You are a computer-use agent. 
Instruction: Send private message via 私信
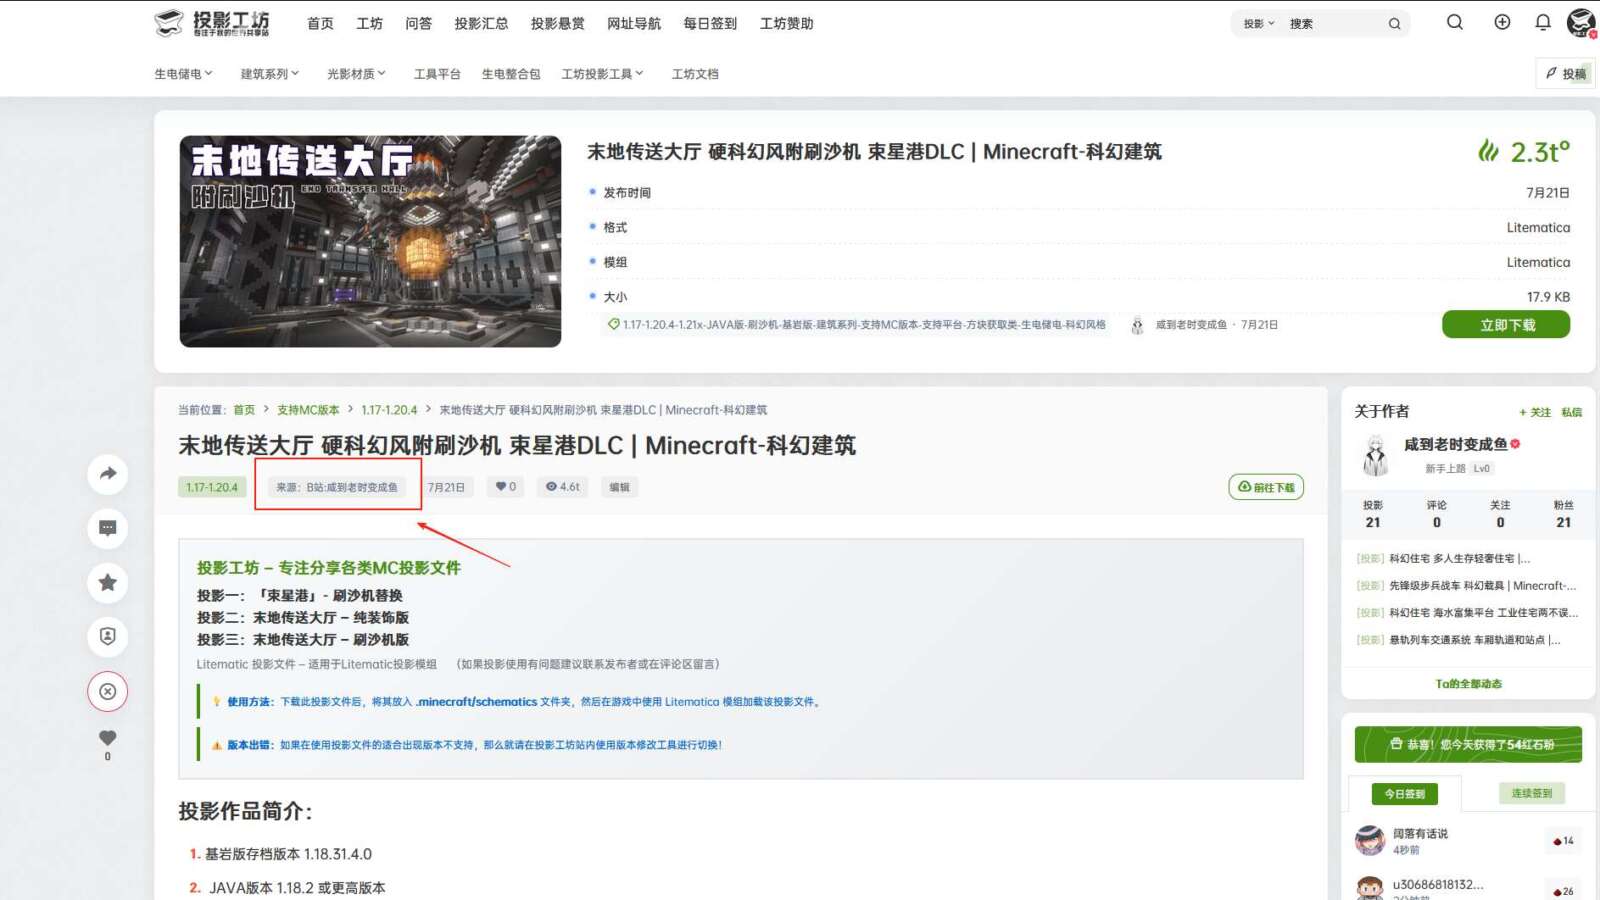coord(1572,412)
